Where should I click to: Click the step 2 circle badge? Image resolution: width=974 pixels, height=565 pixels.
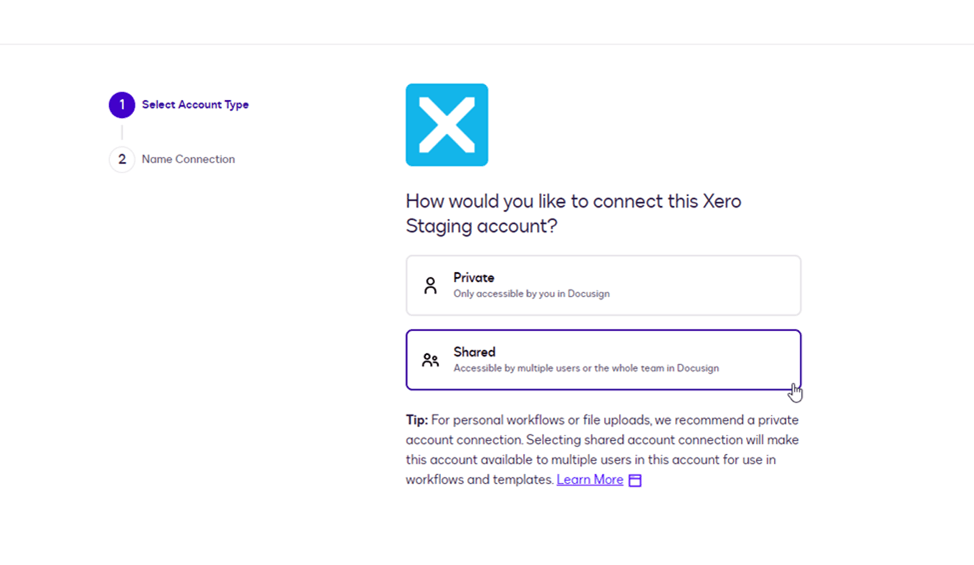click(122, 159)
